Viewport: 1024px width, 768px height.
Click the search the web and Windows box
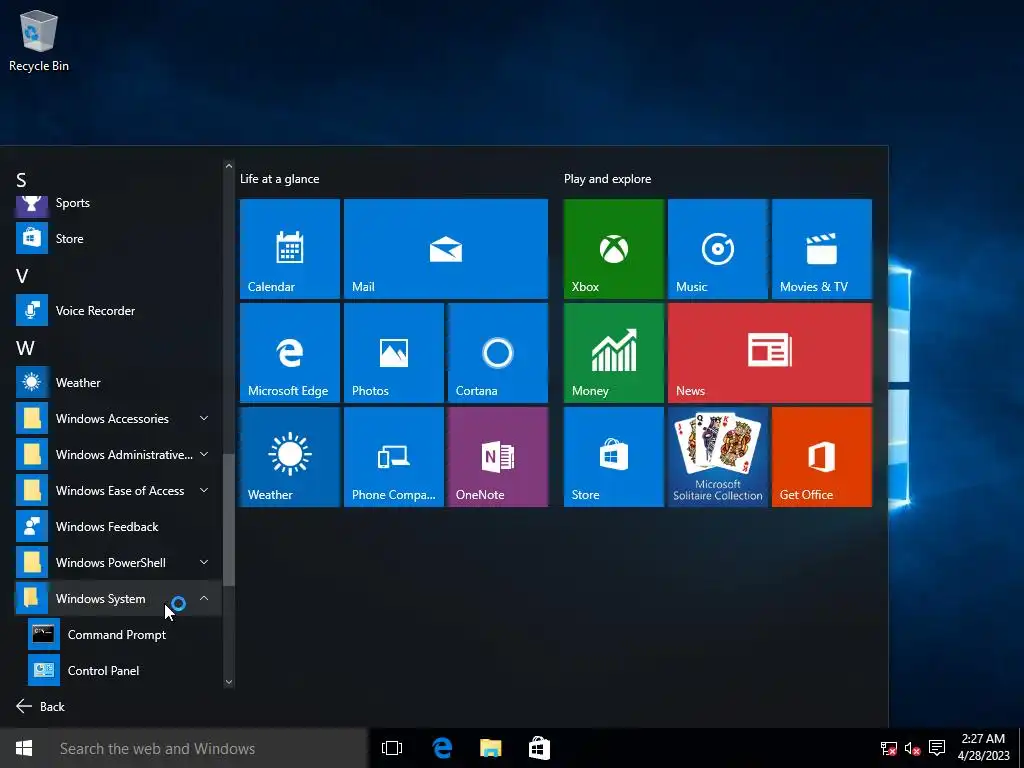coord(208,748)
